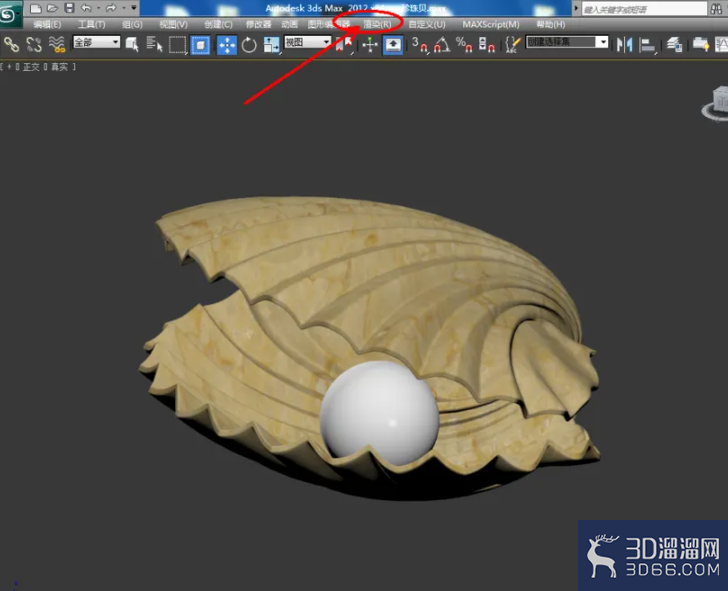Image resolution: width=728 pixels, height=591 pixels.
Task: Open the 渲染(R) menu
Action: (x=377, y=24)
